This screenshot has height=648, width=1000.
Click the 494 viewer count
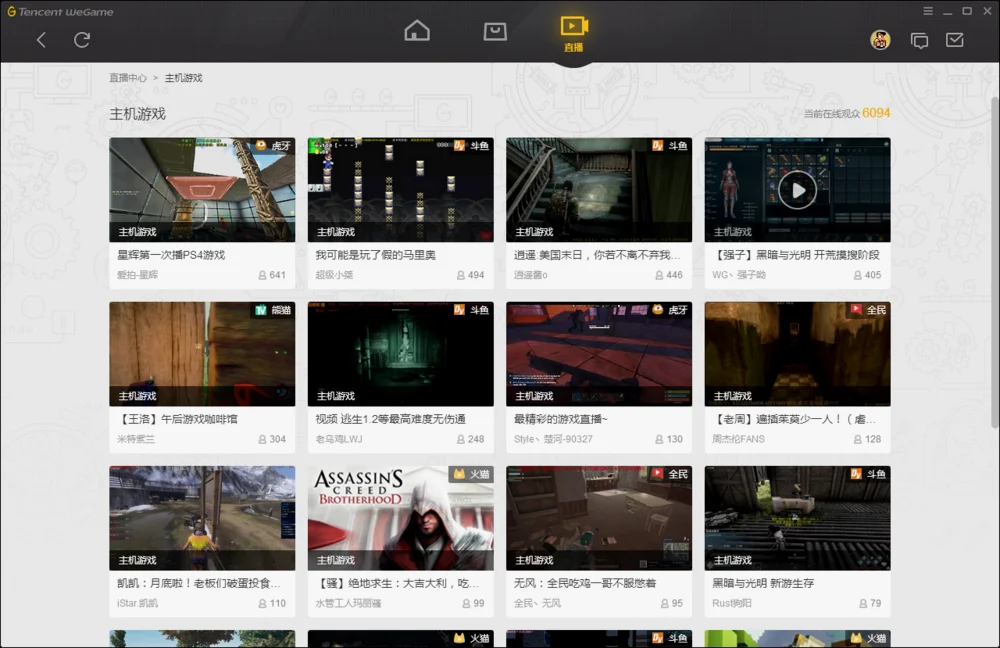tap(471, 275)
